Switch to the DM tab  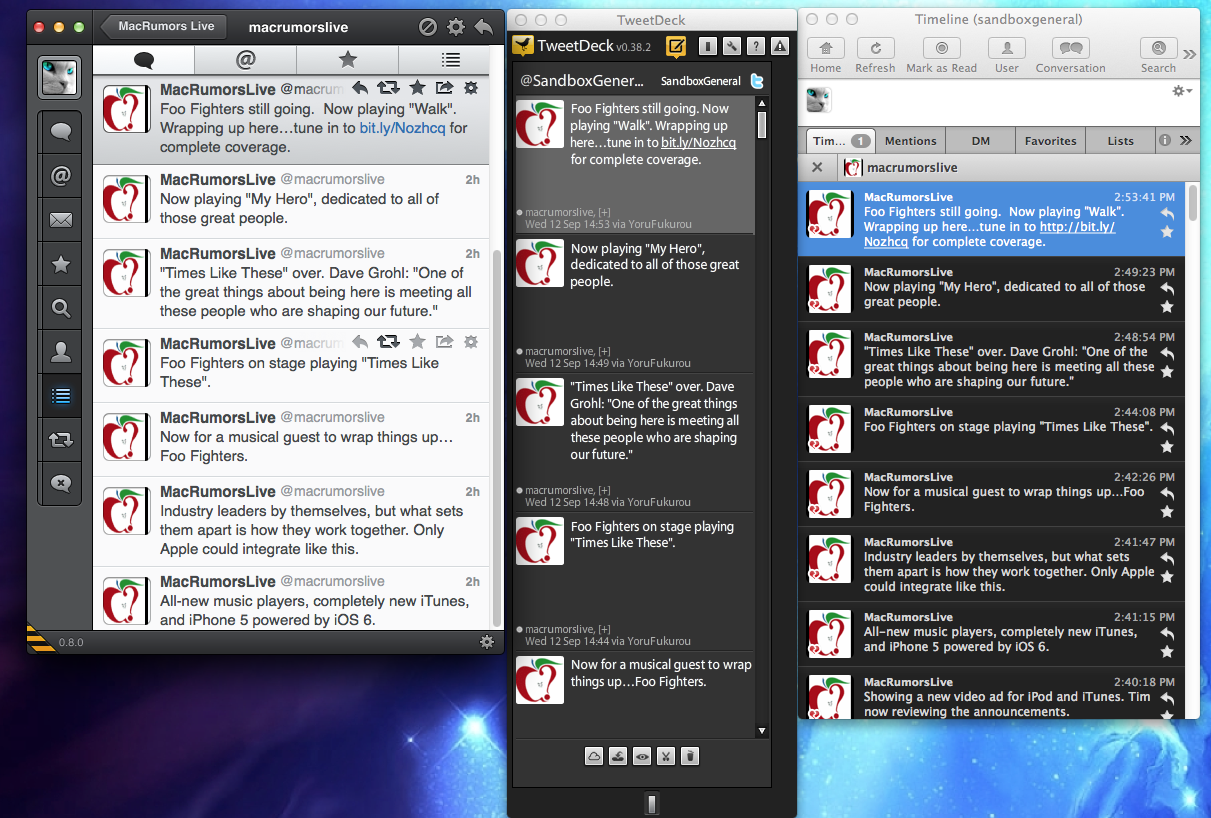pyautogui.click(x=981, y=141)
